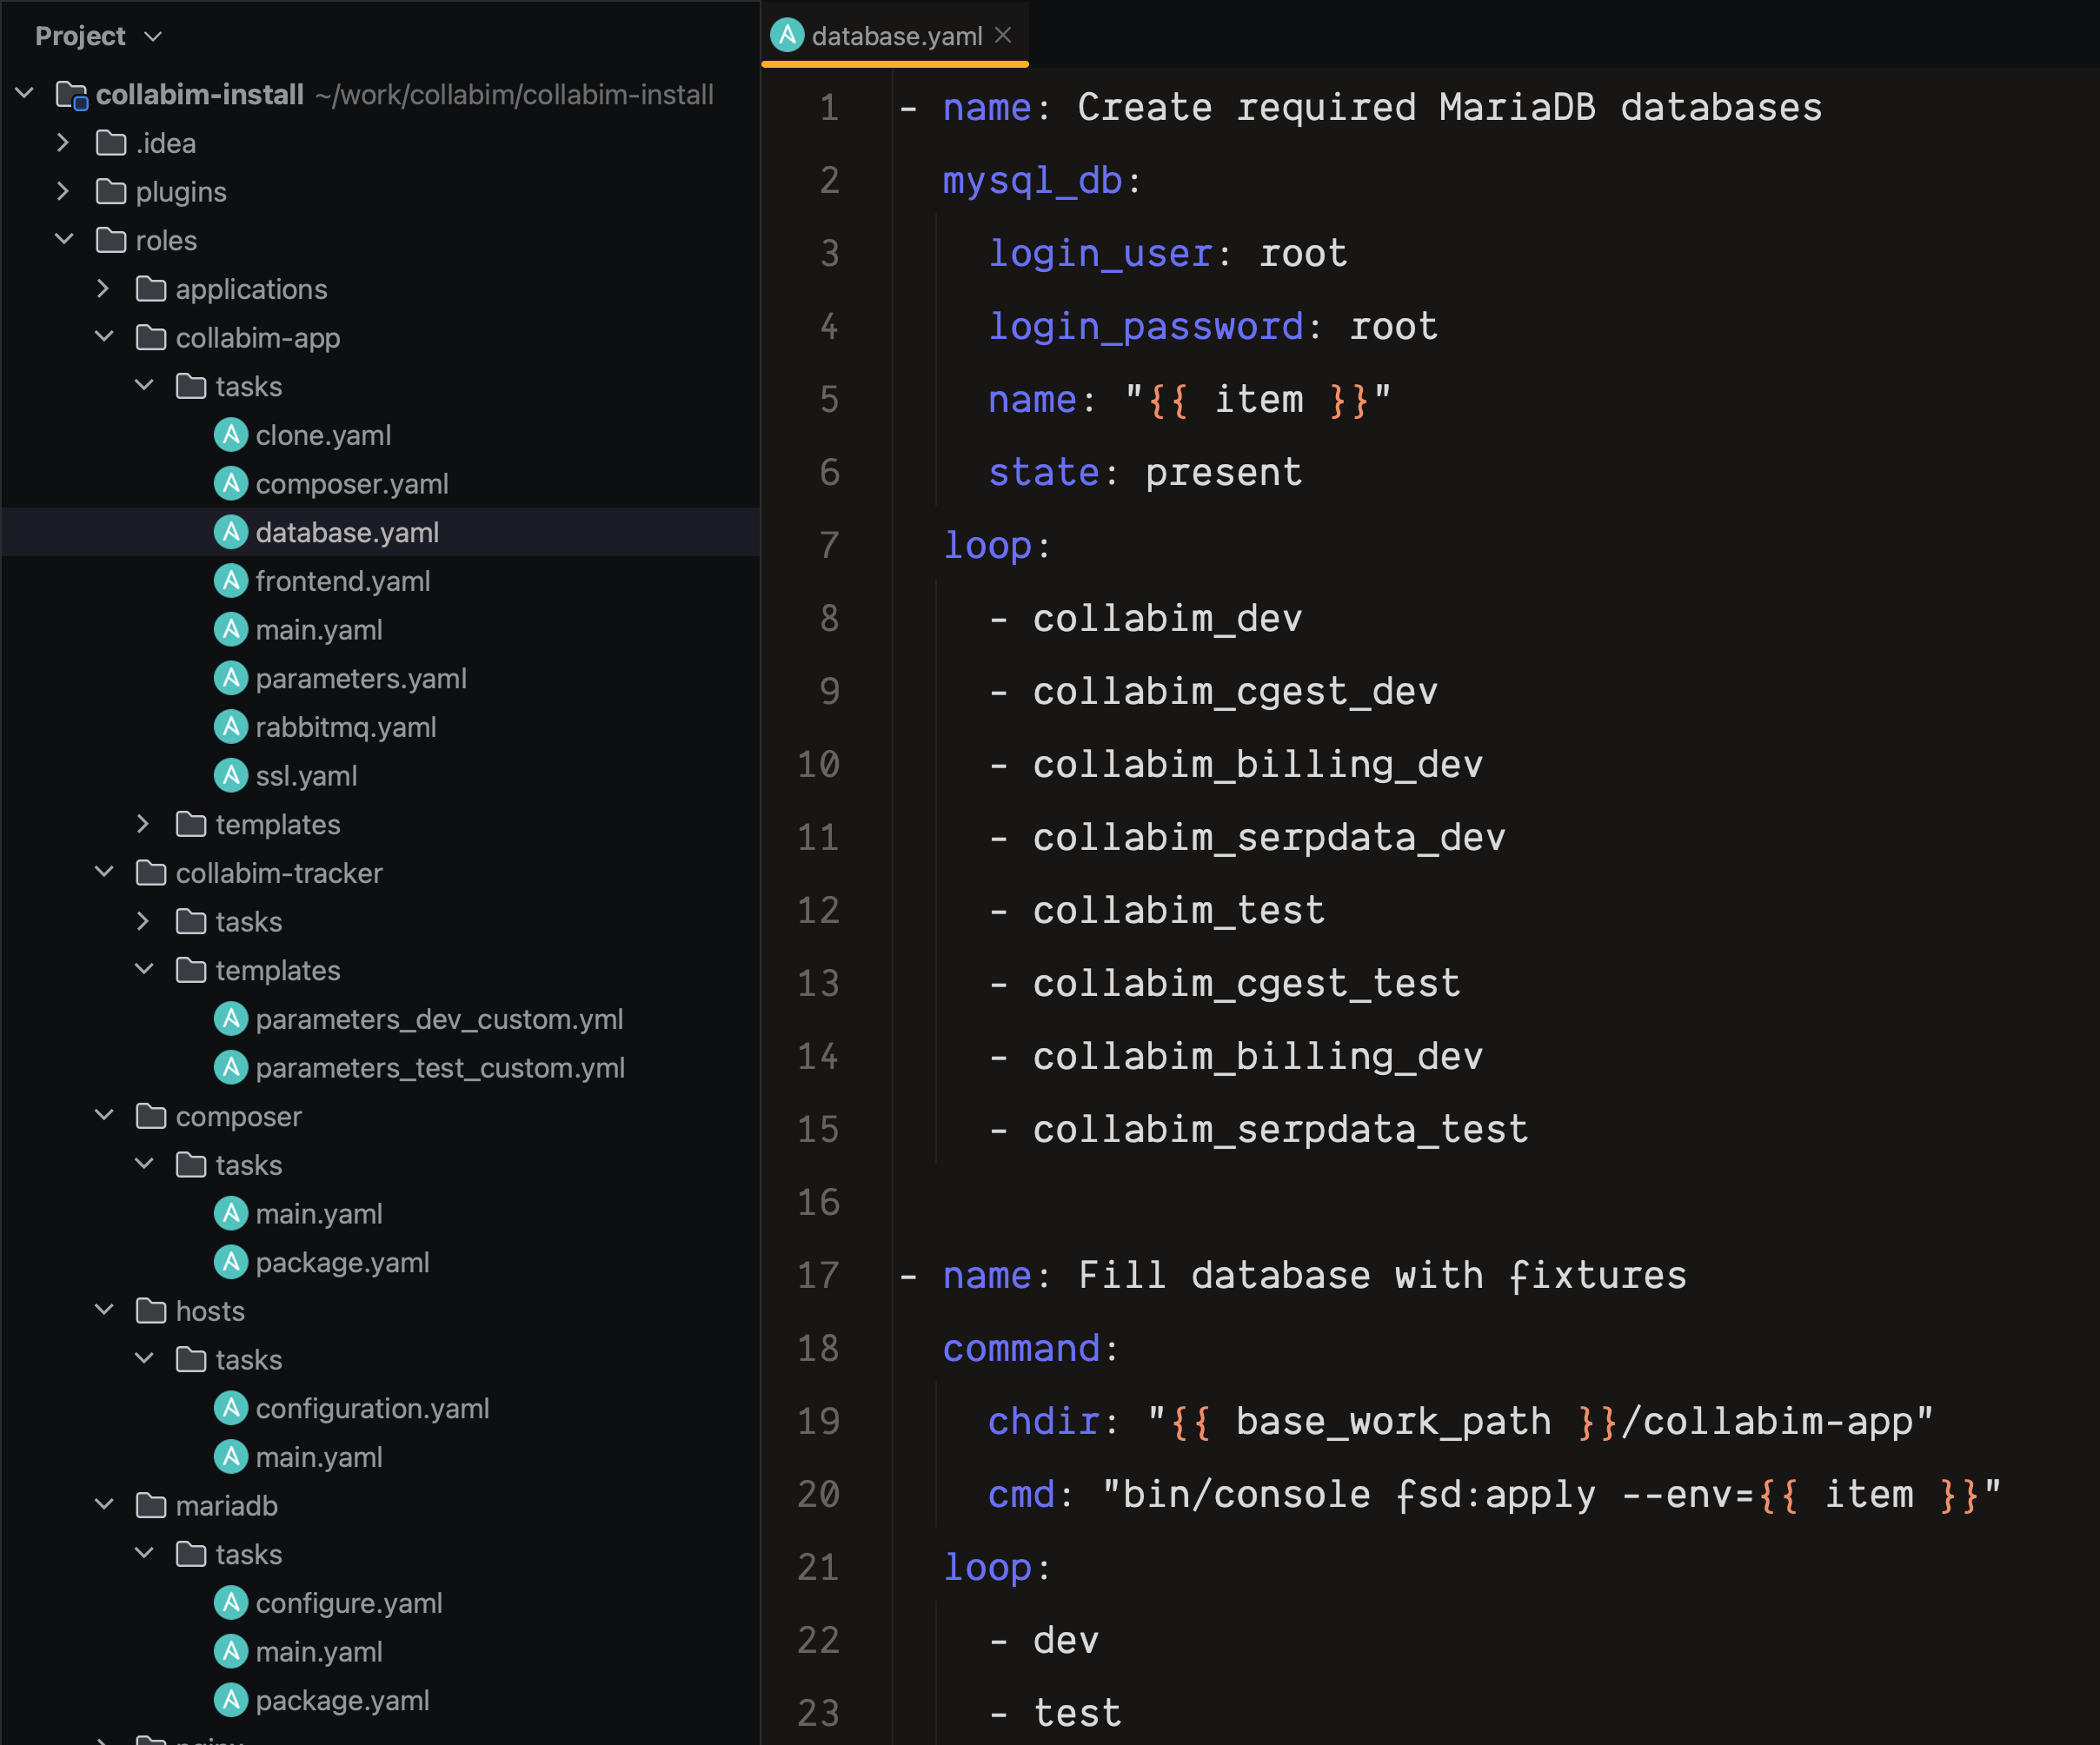Click 'Create required MariaDB databases' text
The image size is (2100, 1745).
point(1450,107)
